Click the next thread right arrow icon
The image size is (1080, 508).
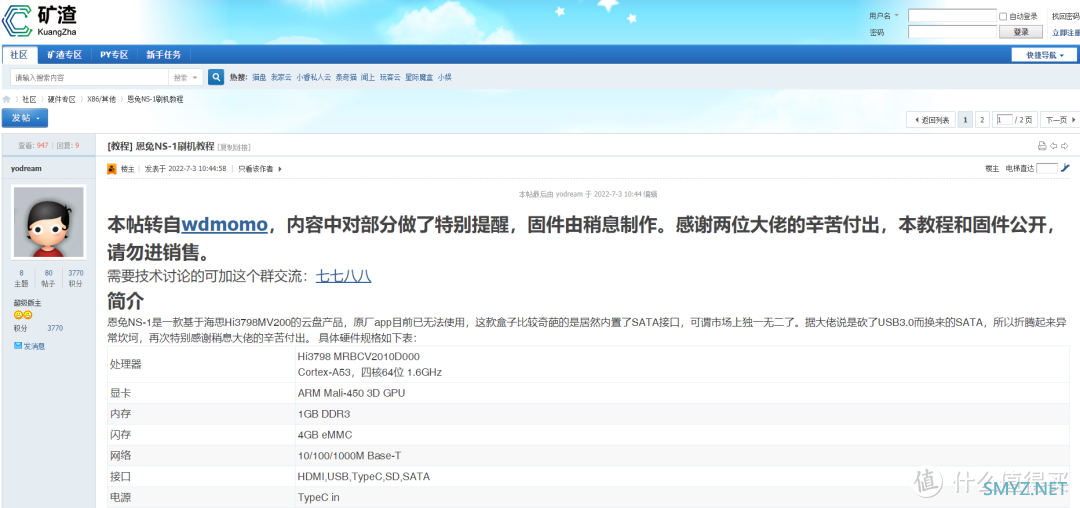tap(1065, 146)
